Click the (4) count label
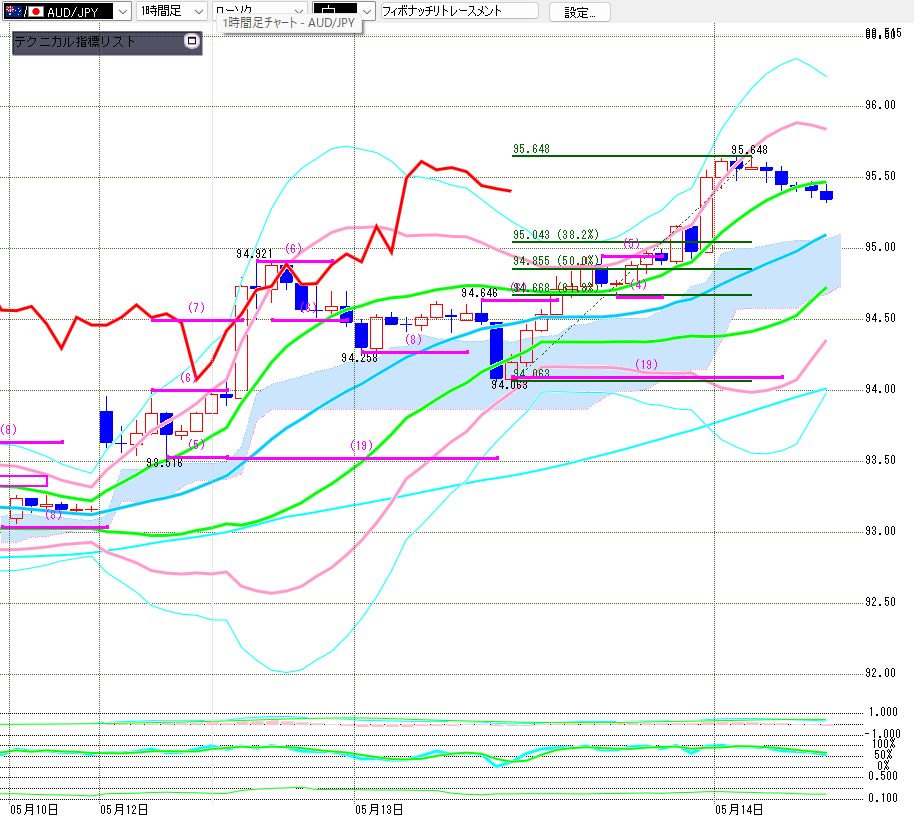This screenshot has height=818, width=914. pyautogui.click(x=638, y=285)
